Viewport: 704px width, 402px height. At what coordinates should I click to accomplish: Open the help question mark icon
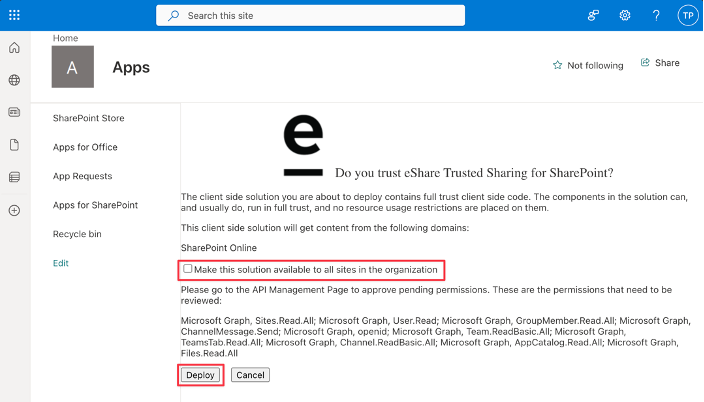[x=656, y=15]
